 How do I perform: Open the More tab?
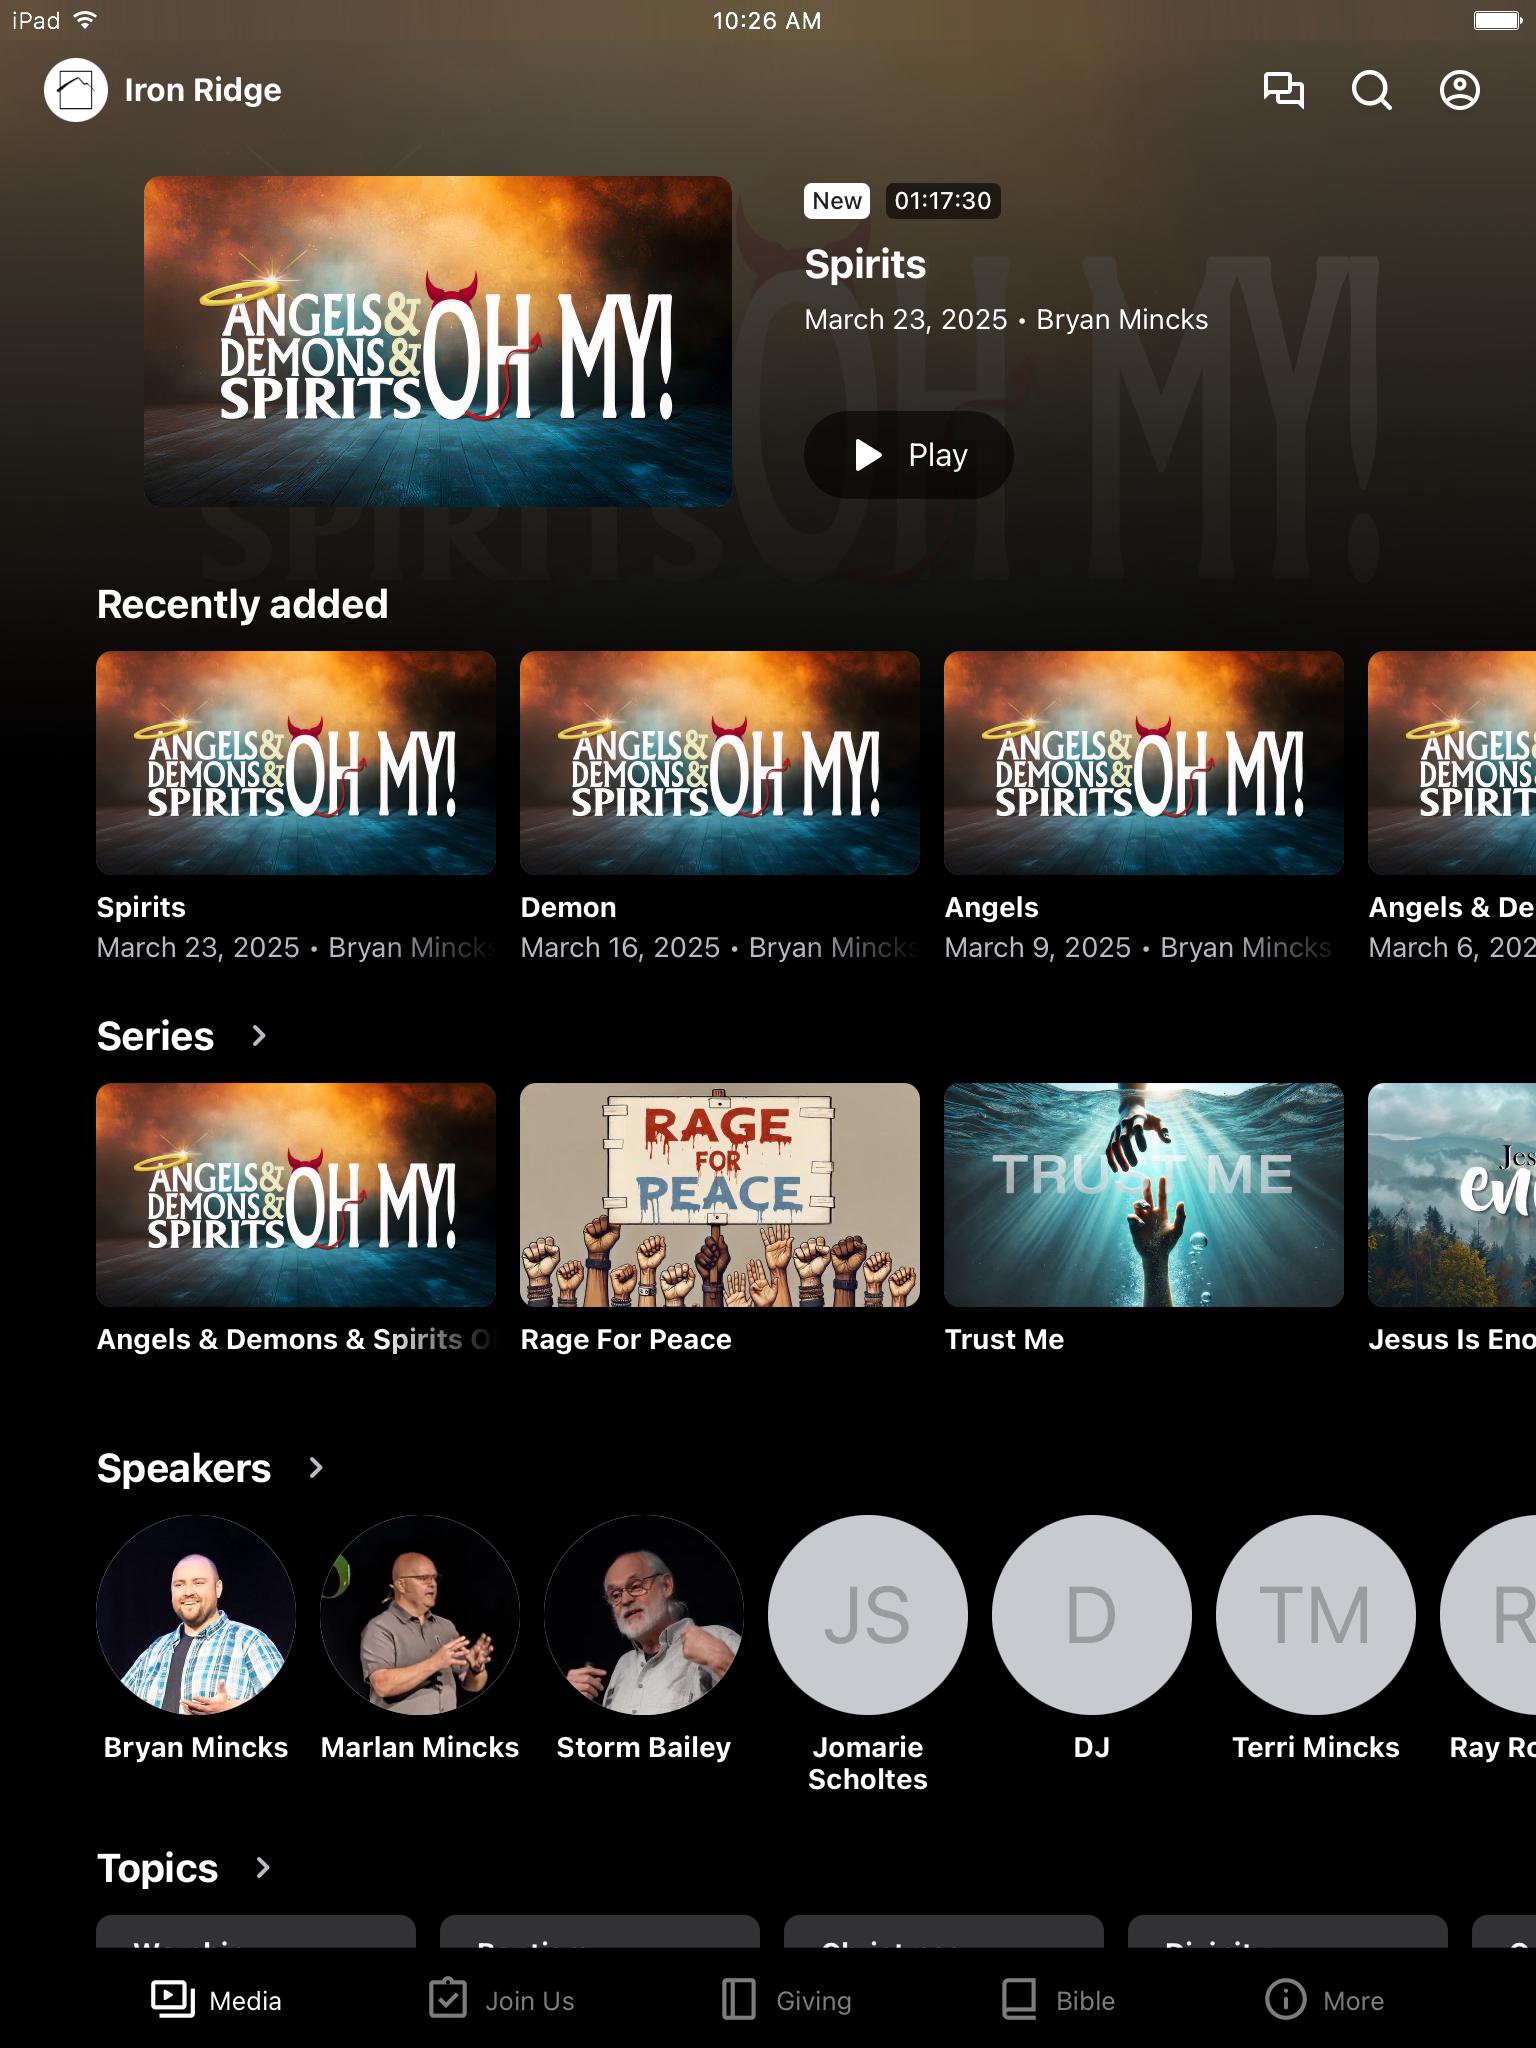[1325, 2000]
